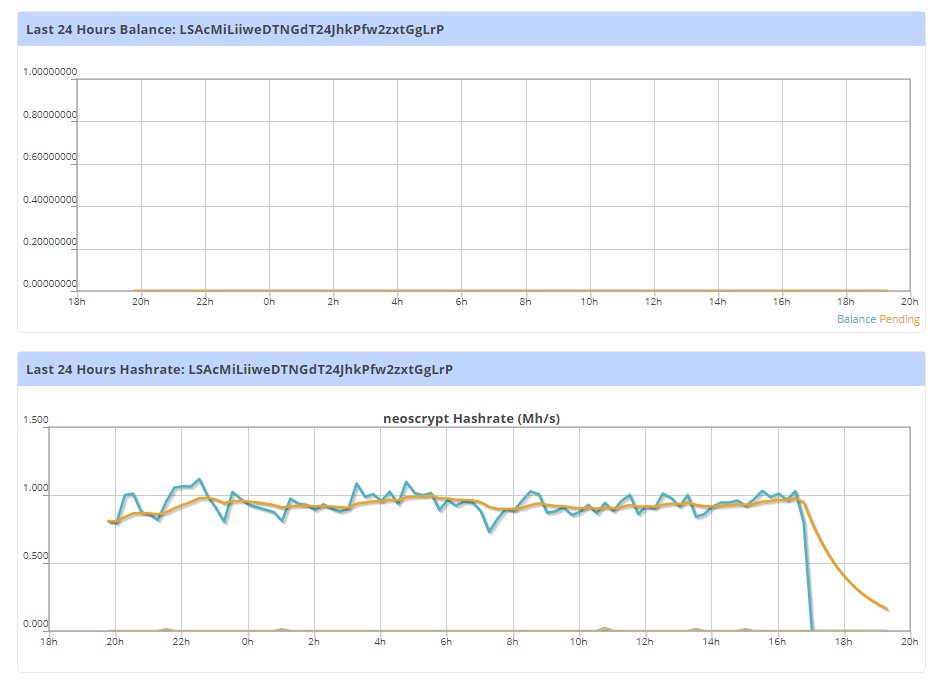The image size is (943, 691).
Task: Click the 0h tick on Balance chart
Action: click(x=269, y=301)
